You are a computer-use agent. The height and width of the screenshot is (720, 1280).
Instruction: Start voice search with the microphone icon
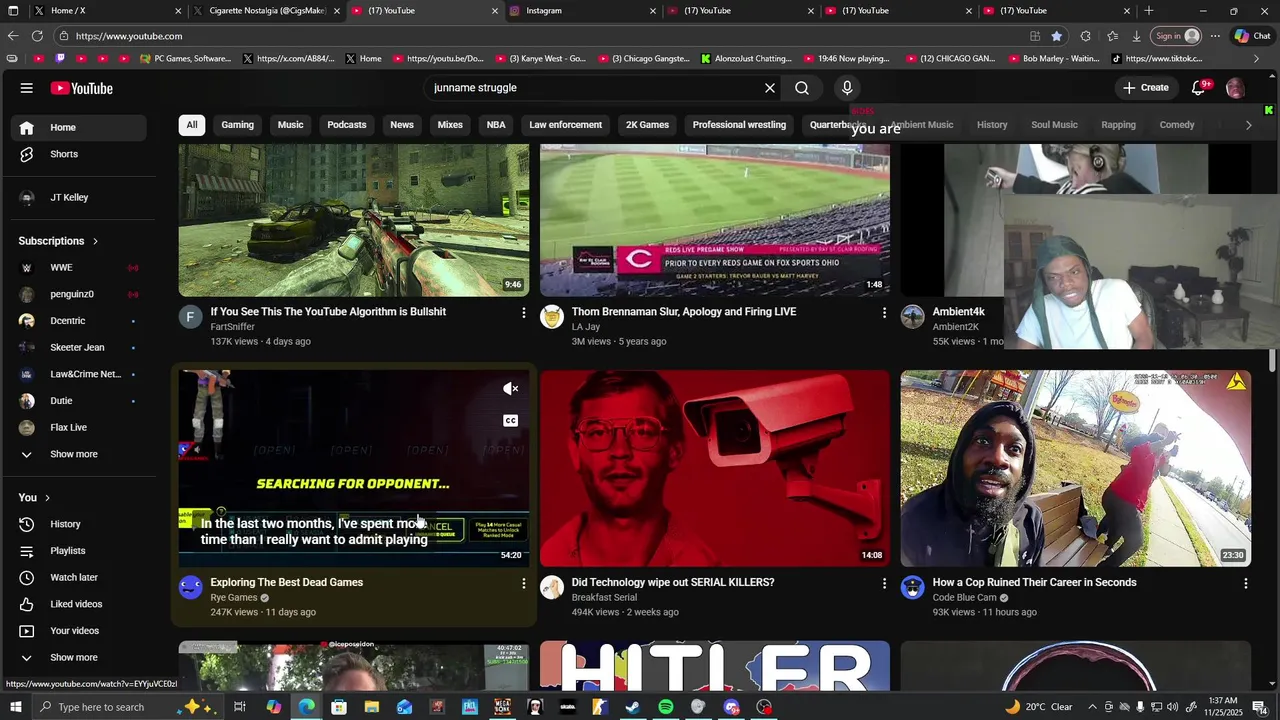pyautogui.click(x=847, y=88)
